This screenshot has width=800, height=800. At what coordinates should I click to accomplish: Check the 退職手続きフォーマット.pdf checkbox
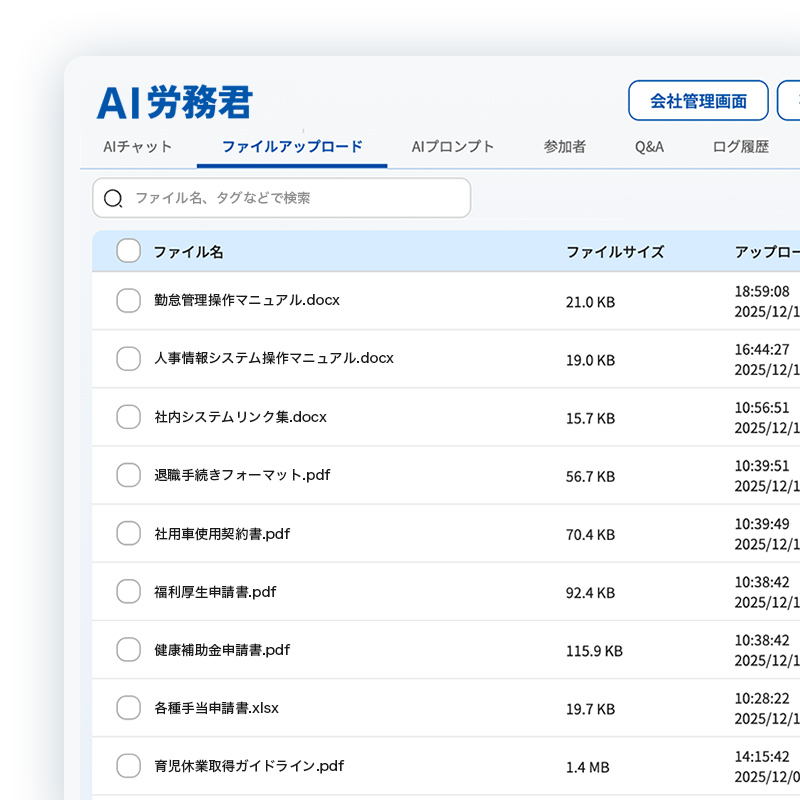coord(128,475)
